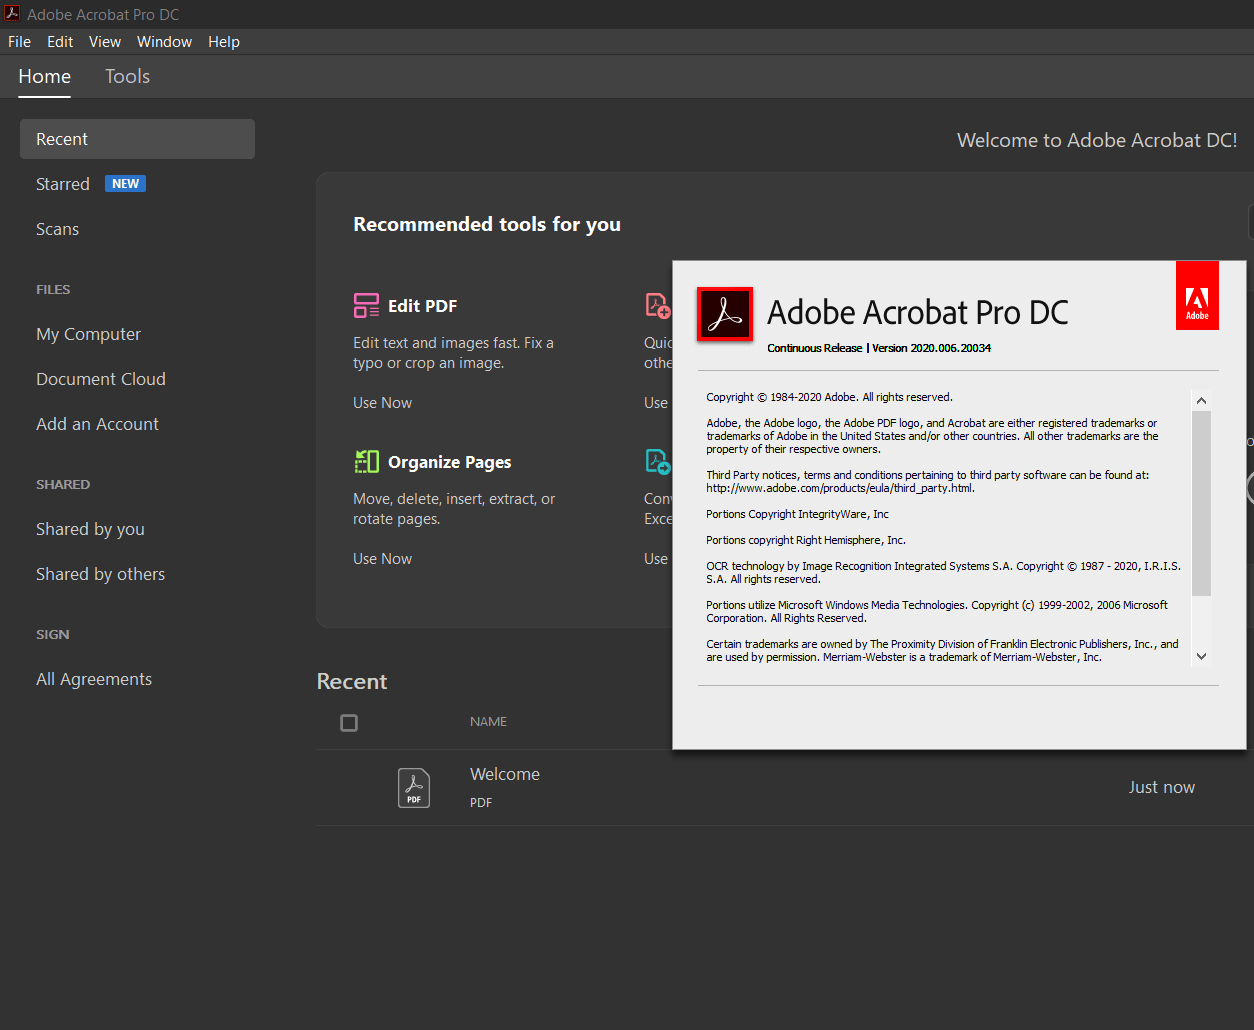Image resolution: width=1254 pixels, height=1030 pixels.
Task: Open the Starred section
Action: pos(63,184)
